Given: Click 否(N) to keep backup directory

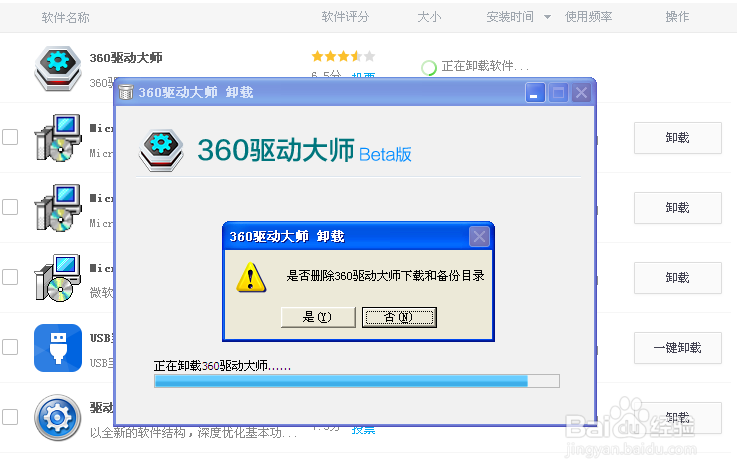Looking at the screenshot, I should [x=400, y=317].
